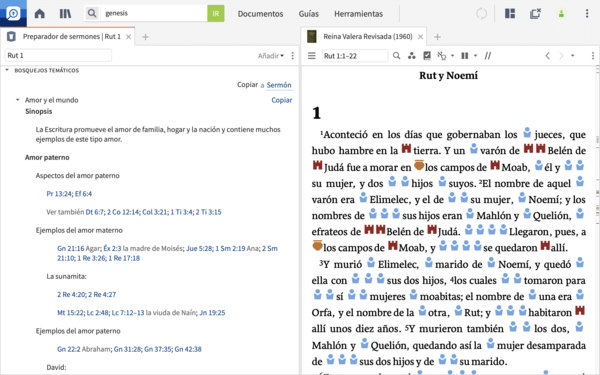Open the Ef 6:4 reference link
Image resolution: width=600 pixels, height=375 pixels.
(83, 194)
